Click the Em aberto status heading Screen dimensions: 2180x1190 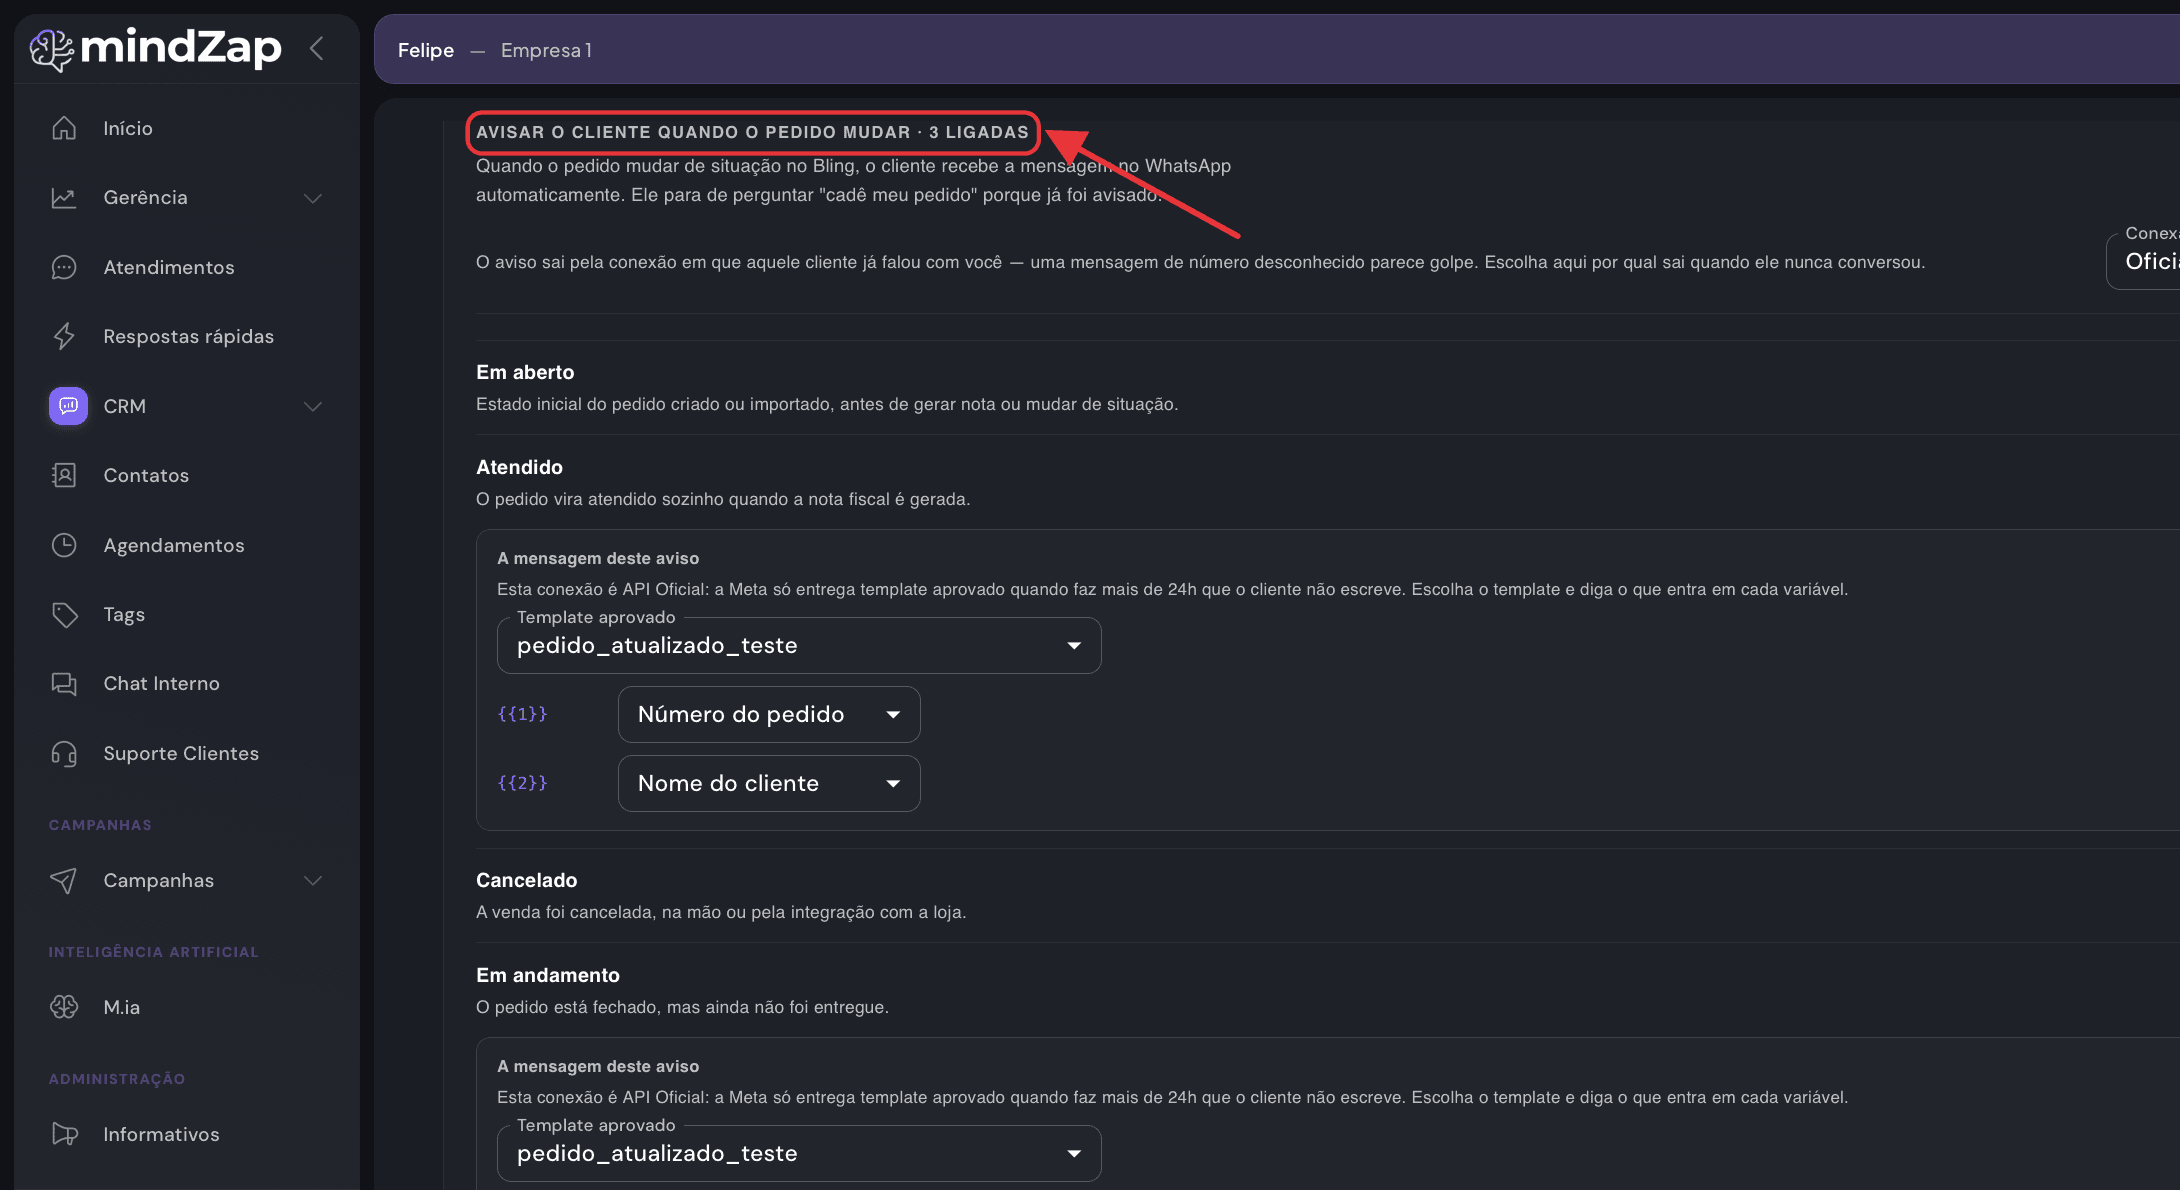[525, 372]
